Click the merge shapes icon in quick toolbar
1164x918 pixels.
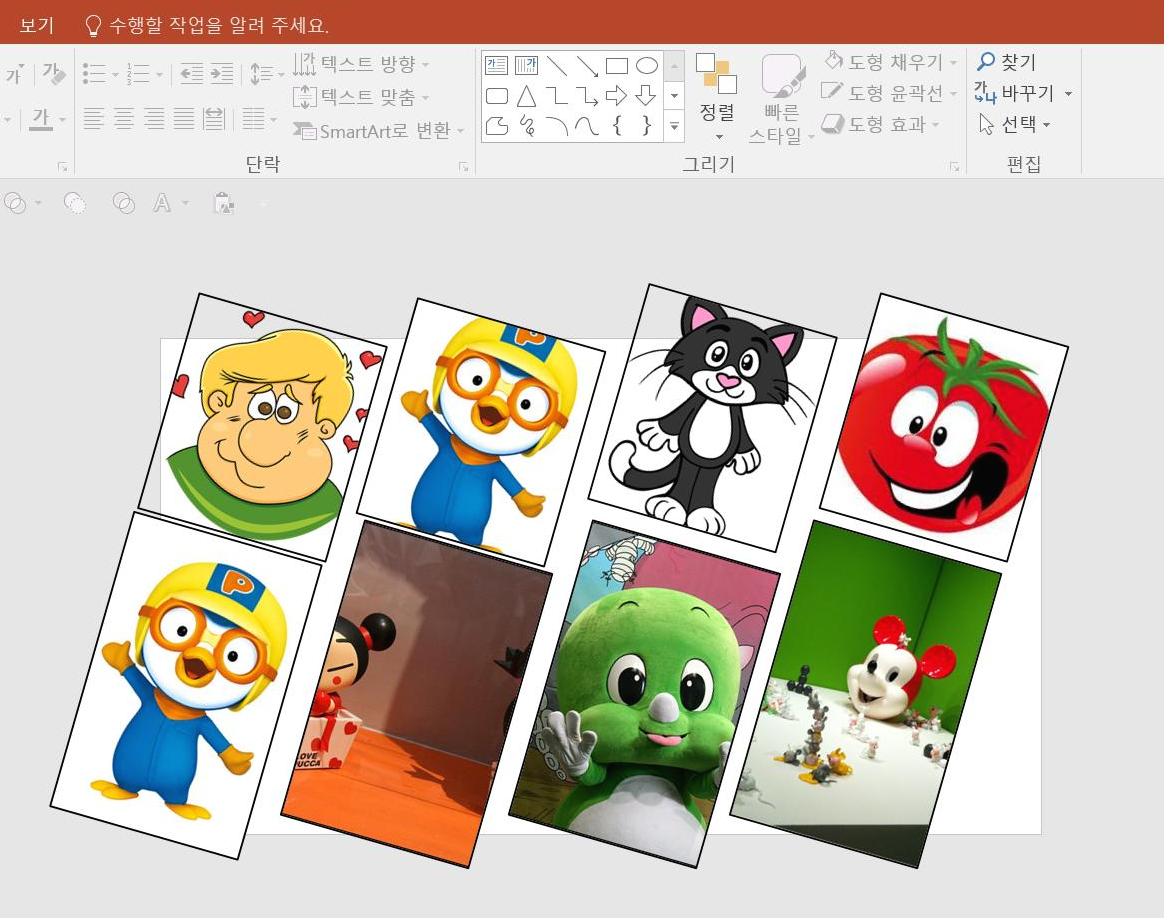(x=16, y=203)
